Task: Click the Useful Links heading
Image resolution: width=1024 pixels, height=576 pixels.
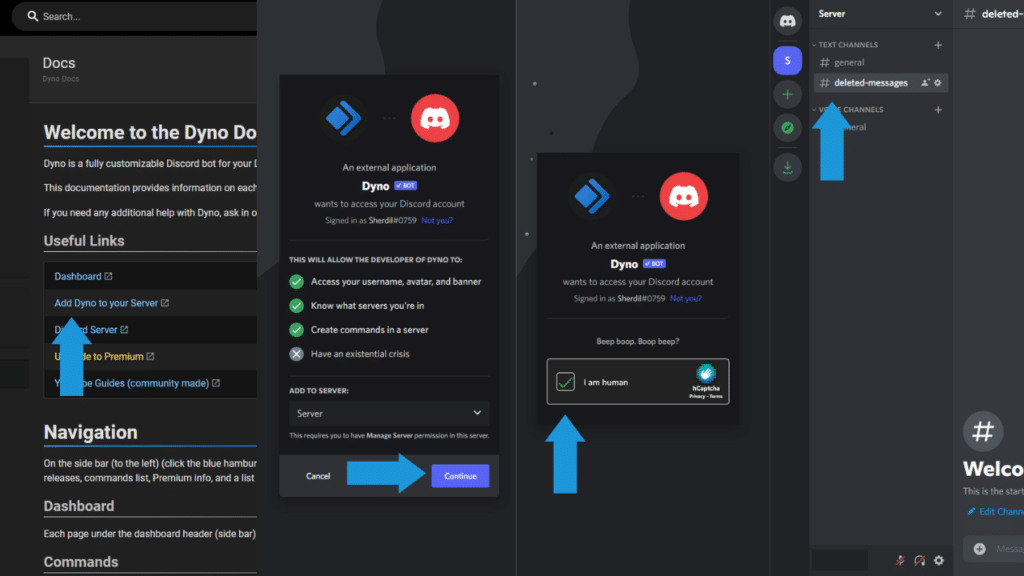Action: 84,241
